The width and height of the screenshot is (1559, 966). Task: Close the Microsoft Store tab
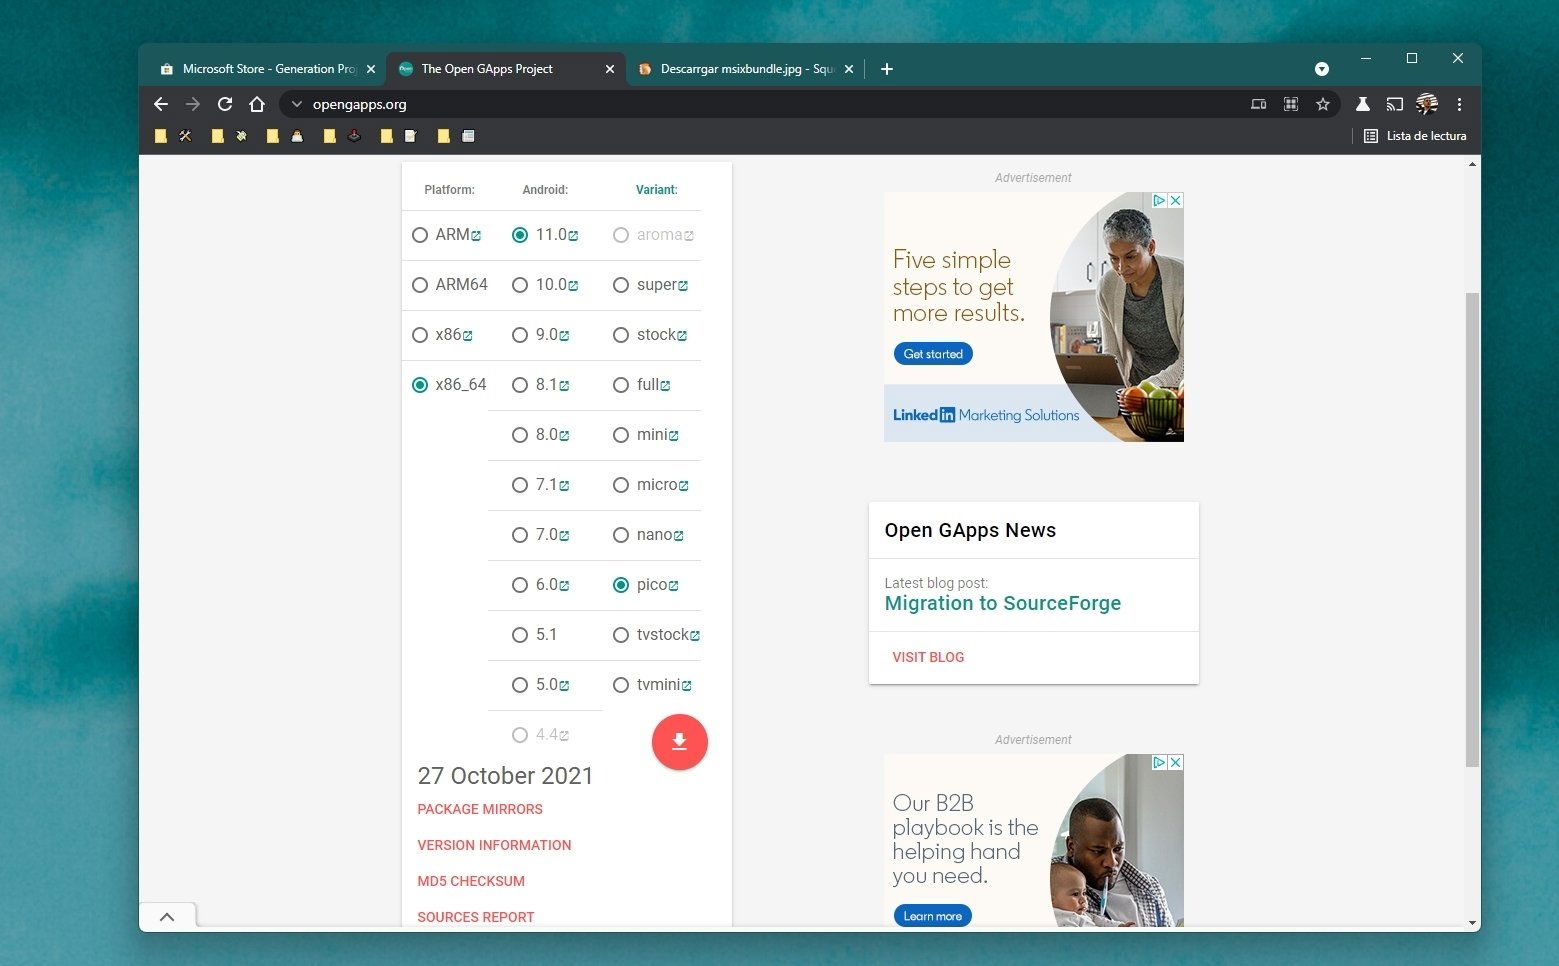(x=371, y=69)
